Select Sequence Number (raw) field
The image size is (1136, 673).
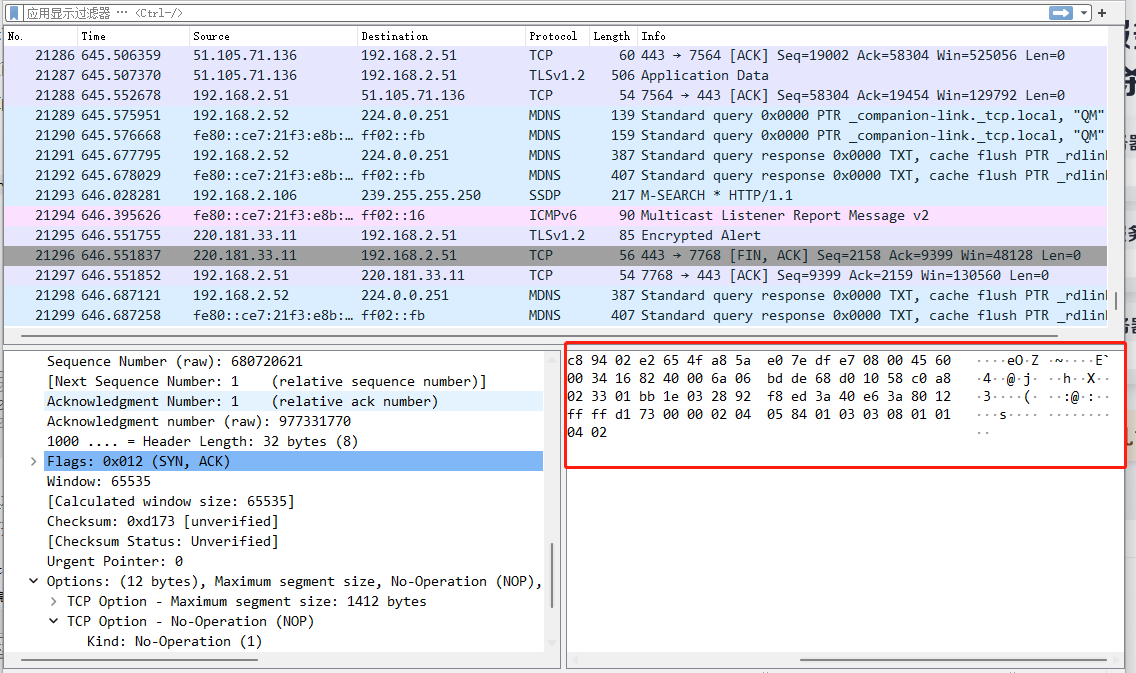pyautogui.click(x=175, y=361)
